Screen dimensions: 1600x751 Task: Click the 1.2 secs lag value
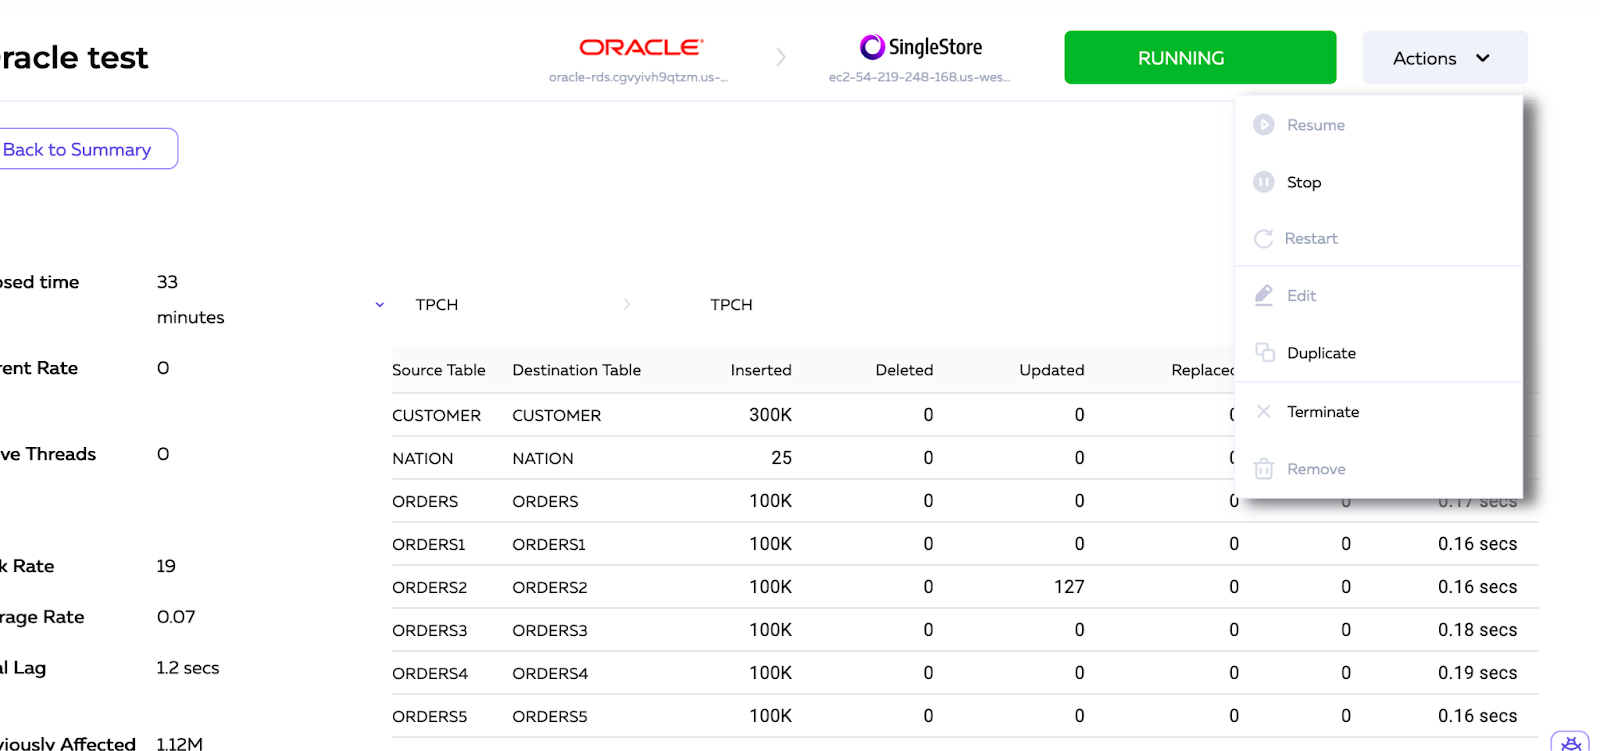(188, 668)
